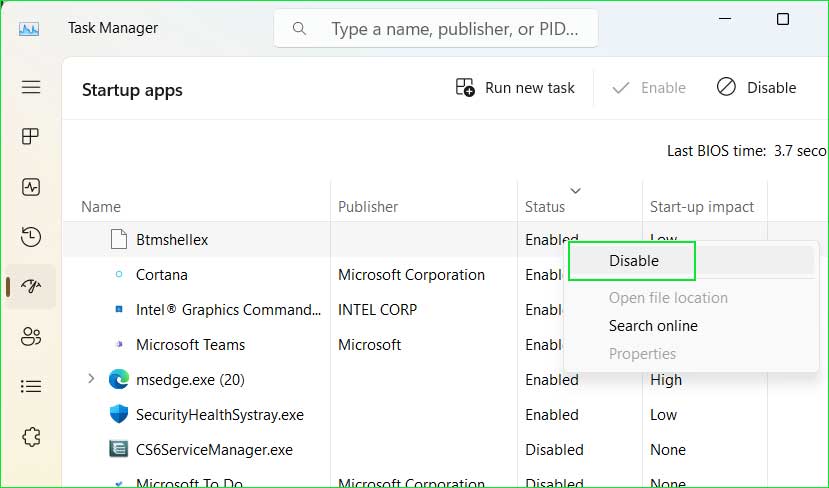Click the Disable toolbar button
Image resolution: width=829 pixels, height=488 pixels.
coord(756,87)
